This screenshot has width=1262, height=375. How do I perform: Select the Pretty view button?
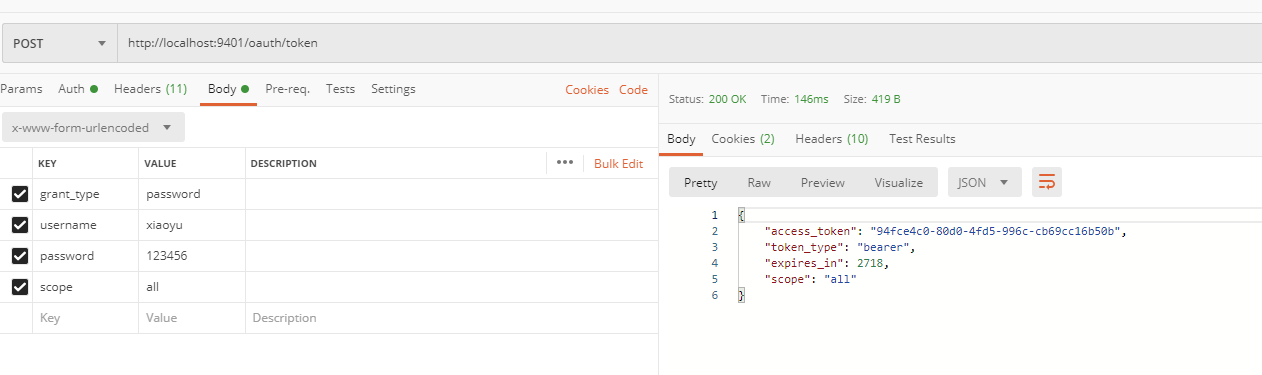pos(700,182)
